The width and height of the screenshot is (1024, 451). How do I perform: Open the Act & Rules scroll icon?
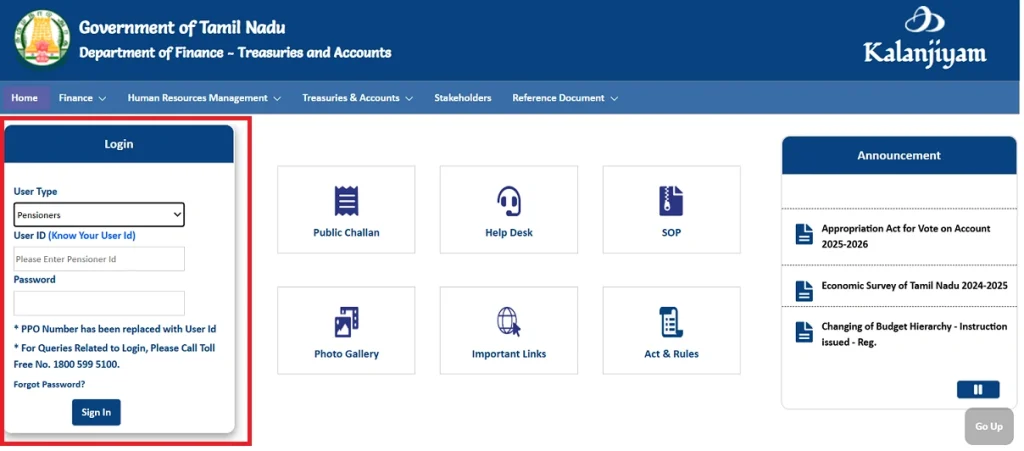(x=671, y=322)
